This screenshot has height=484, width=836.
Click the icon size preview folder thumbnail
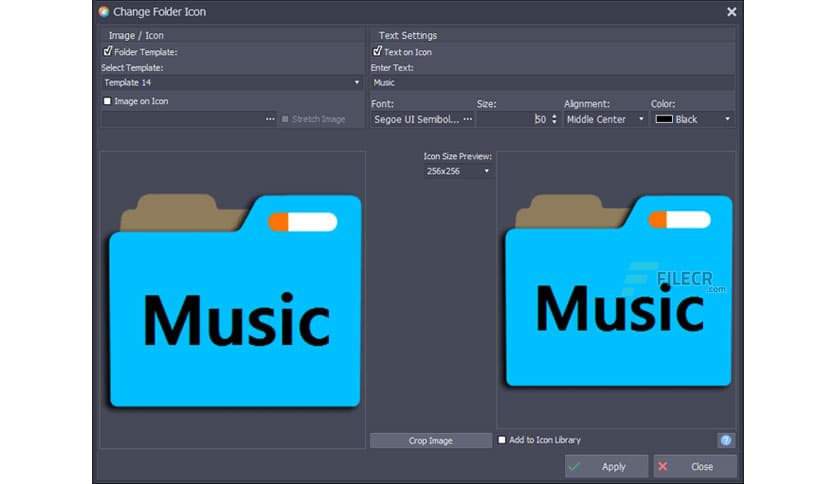[x=617, y=291]
